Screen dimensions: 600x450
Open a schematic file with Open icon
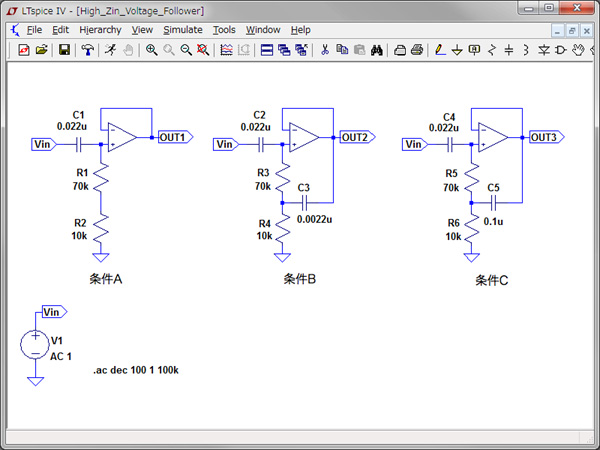41,50
